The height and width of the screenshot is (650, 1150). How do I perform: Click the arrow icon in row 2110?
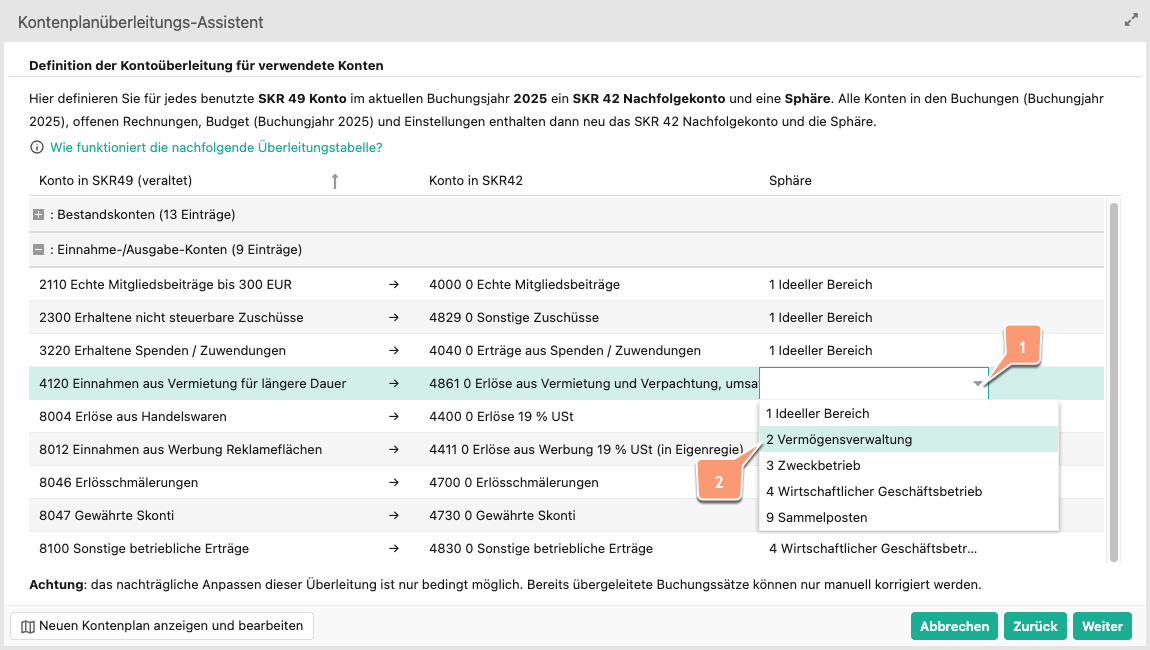point(394,285)
